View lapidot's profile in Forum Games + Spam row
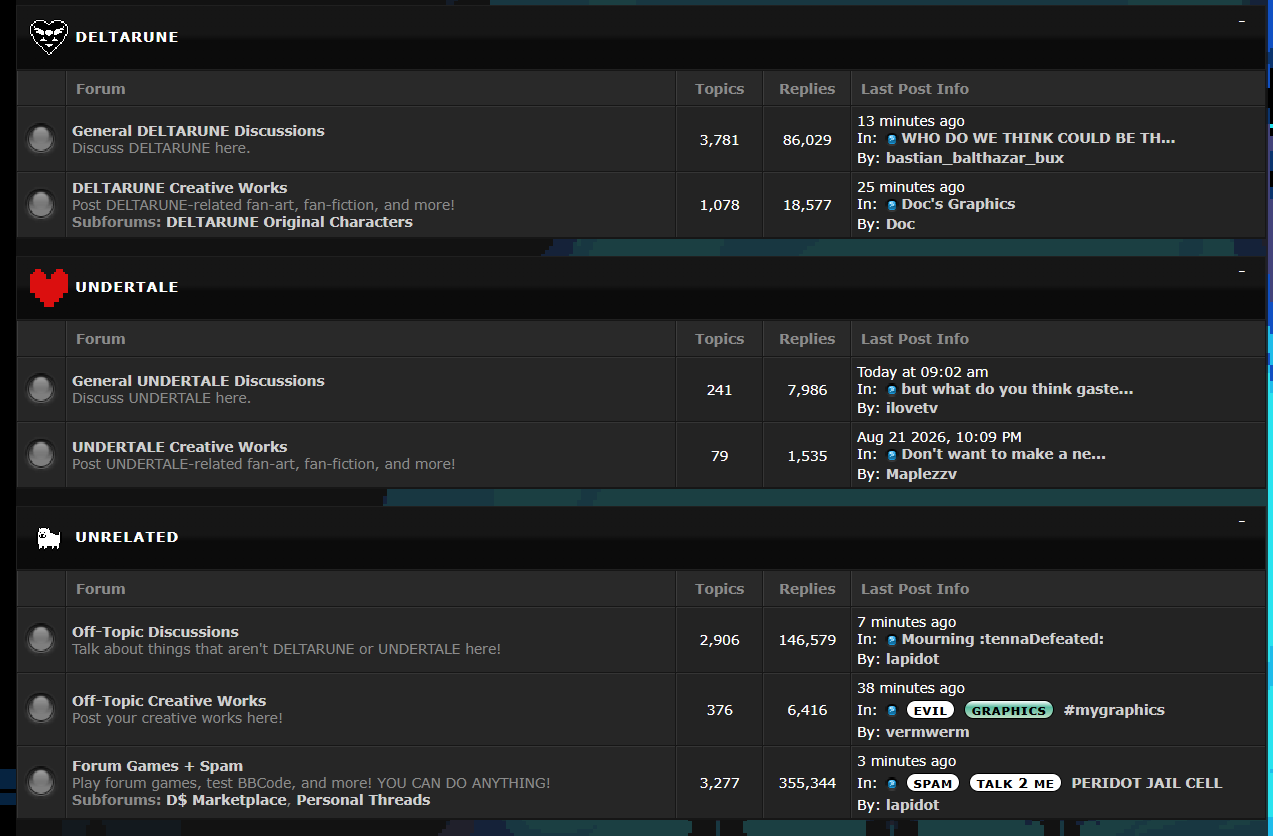Image resolution: width=1273 pixels, height=836 pixels. coord(912,805)
